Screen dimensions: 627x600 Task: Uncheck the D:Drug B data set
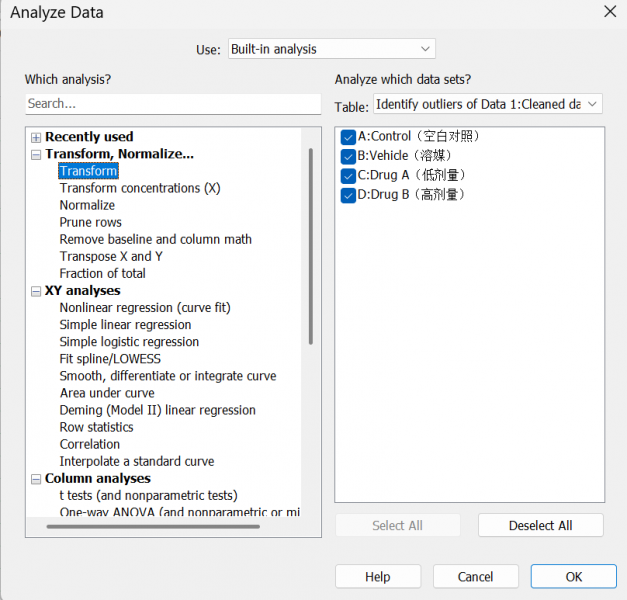(348, 196)
